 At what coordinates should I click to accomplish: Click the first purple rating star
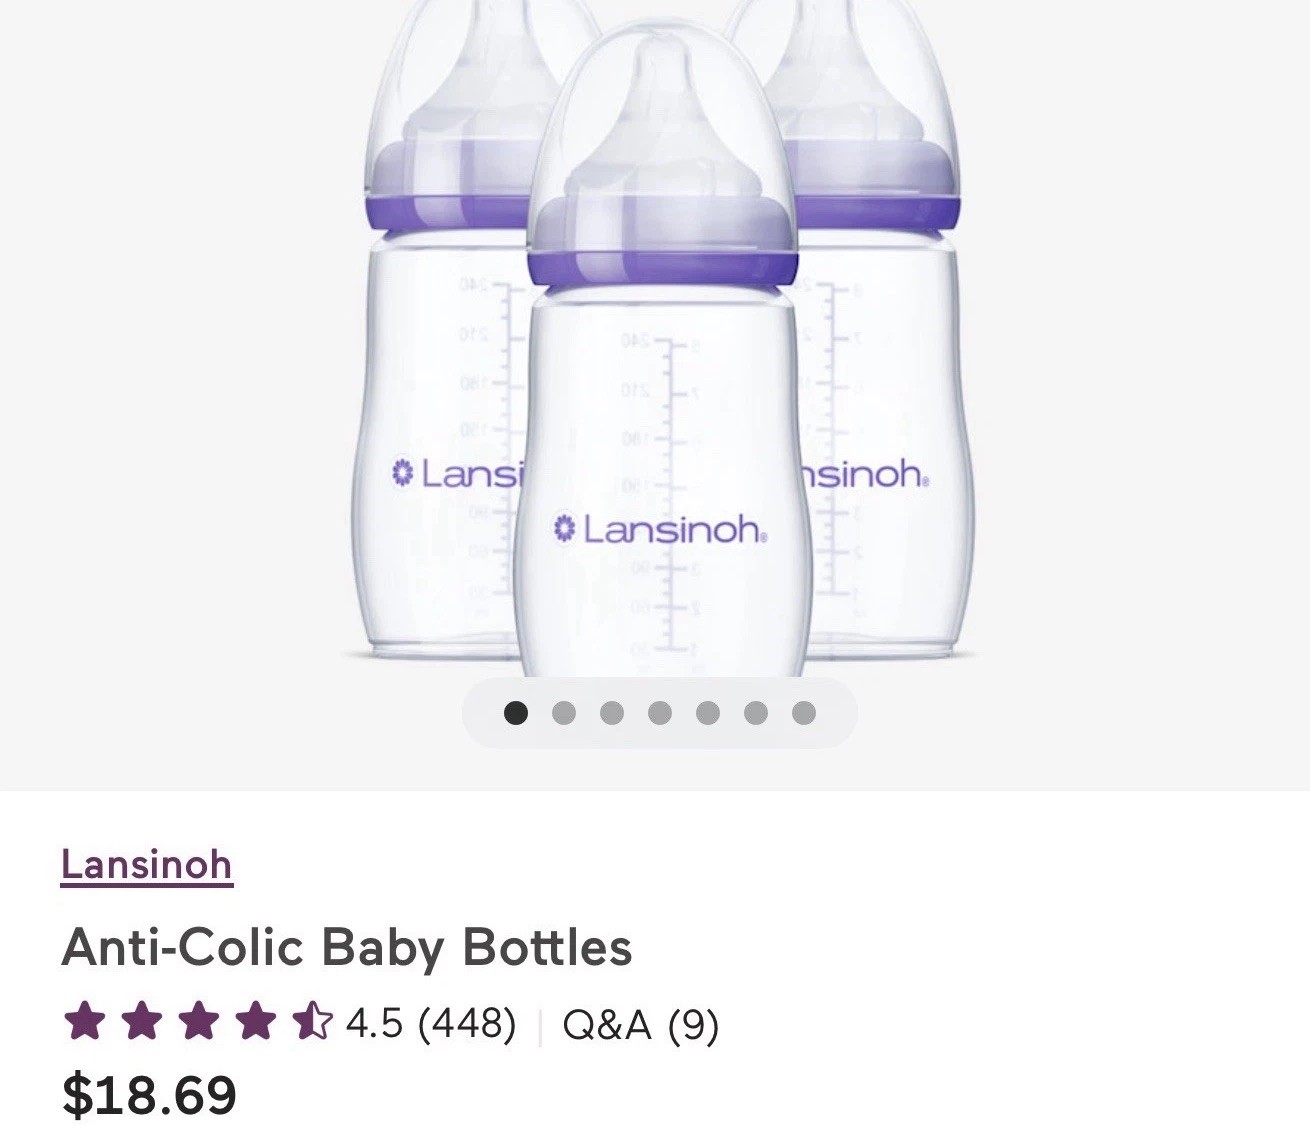coord(84,1022)
